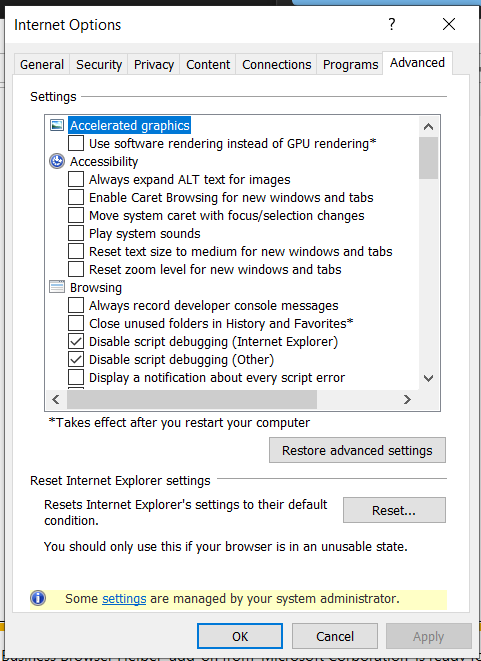Image resolution: width=481 pixels, height=661 pixels.
Task: Go to the Privacy tab
Action: (154, 64)
